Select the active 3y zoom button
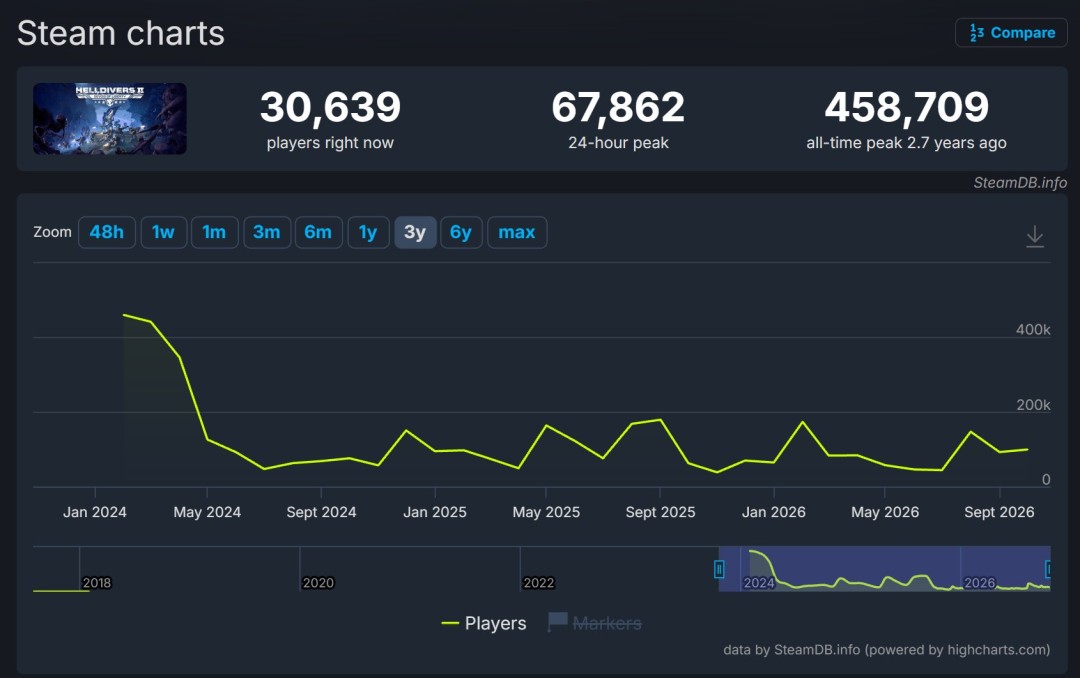This screenshot has height=678, width=1080. pos(415,232)
